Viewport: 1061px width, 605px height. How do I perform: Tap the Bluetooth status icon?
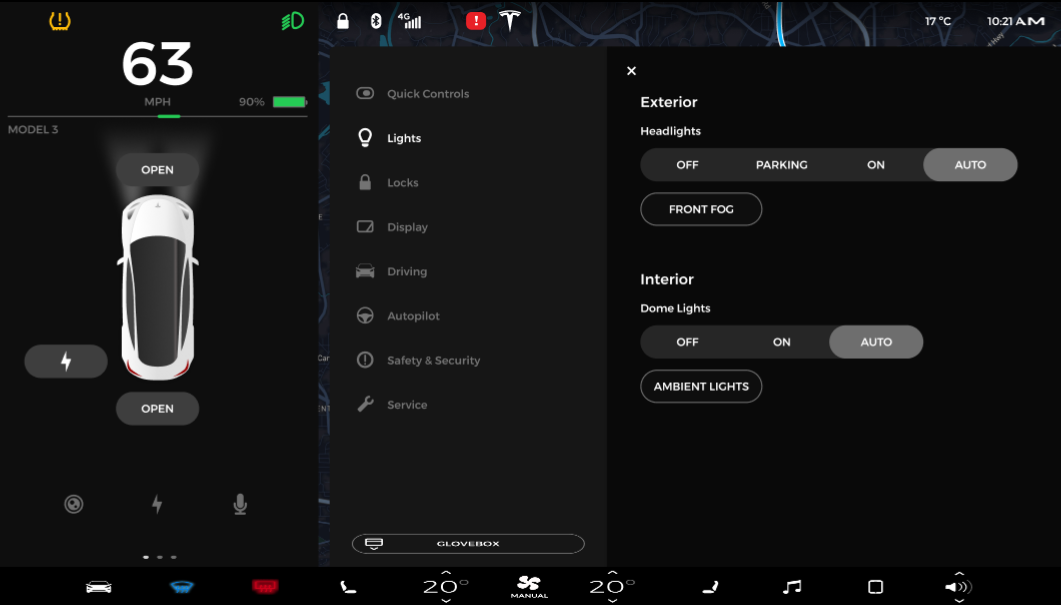coord(375,20)
